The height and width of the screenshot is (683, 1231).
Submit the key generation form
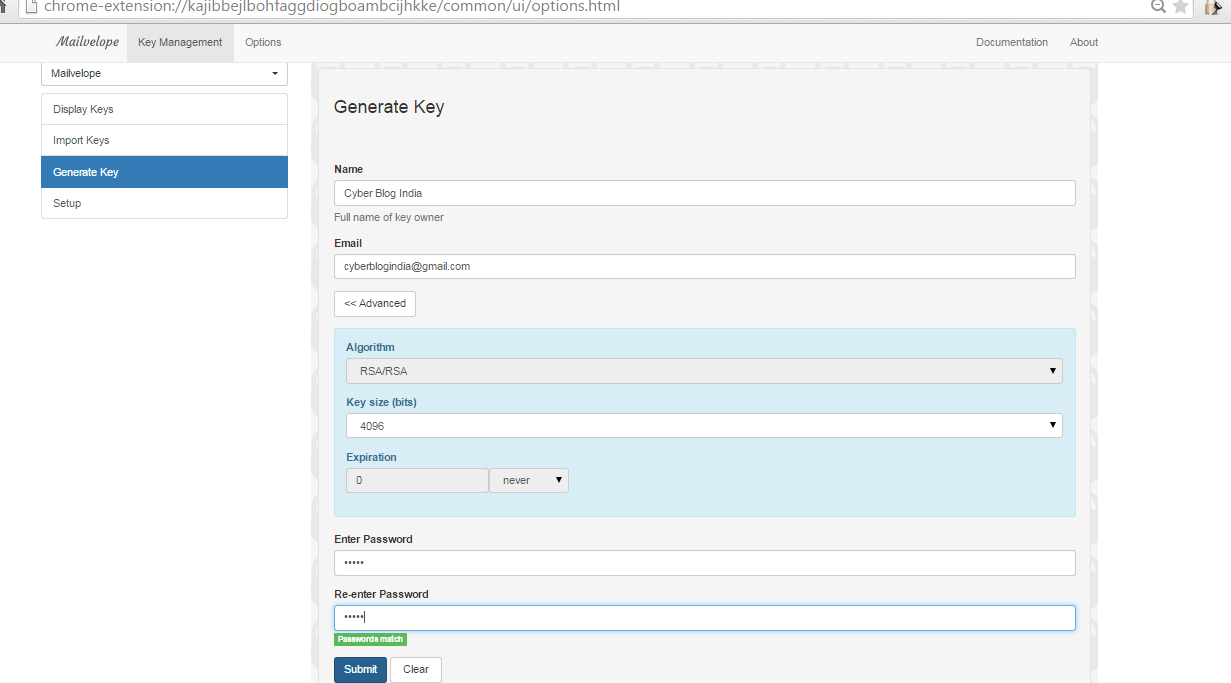(360, 670)
